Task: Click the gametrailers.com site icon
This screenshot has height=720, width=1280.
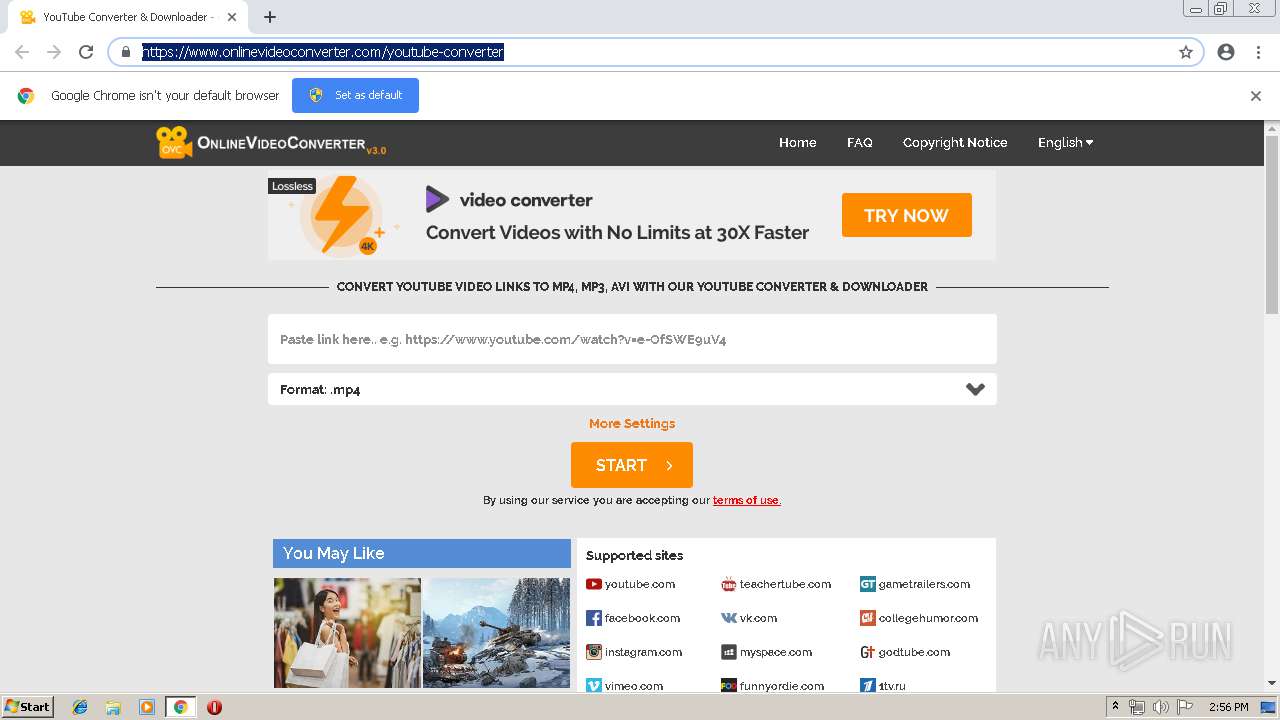Action: 868,584
